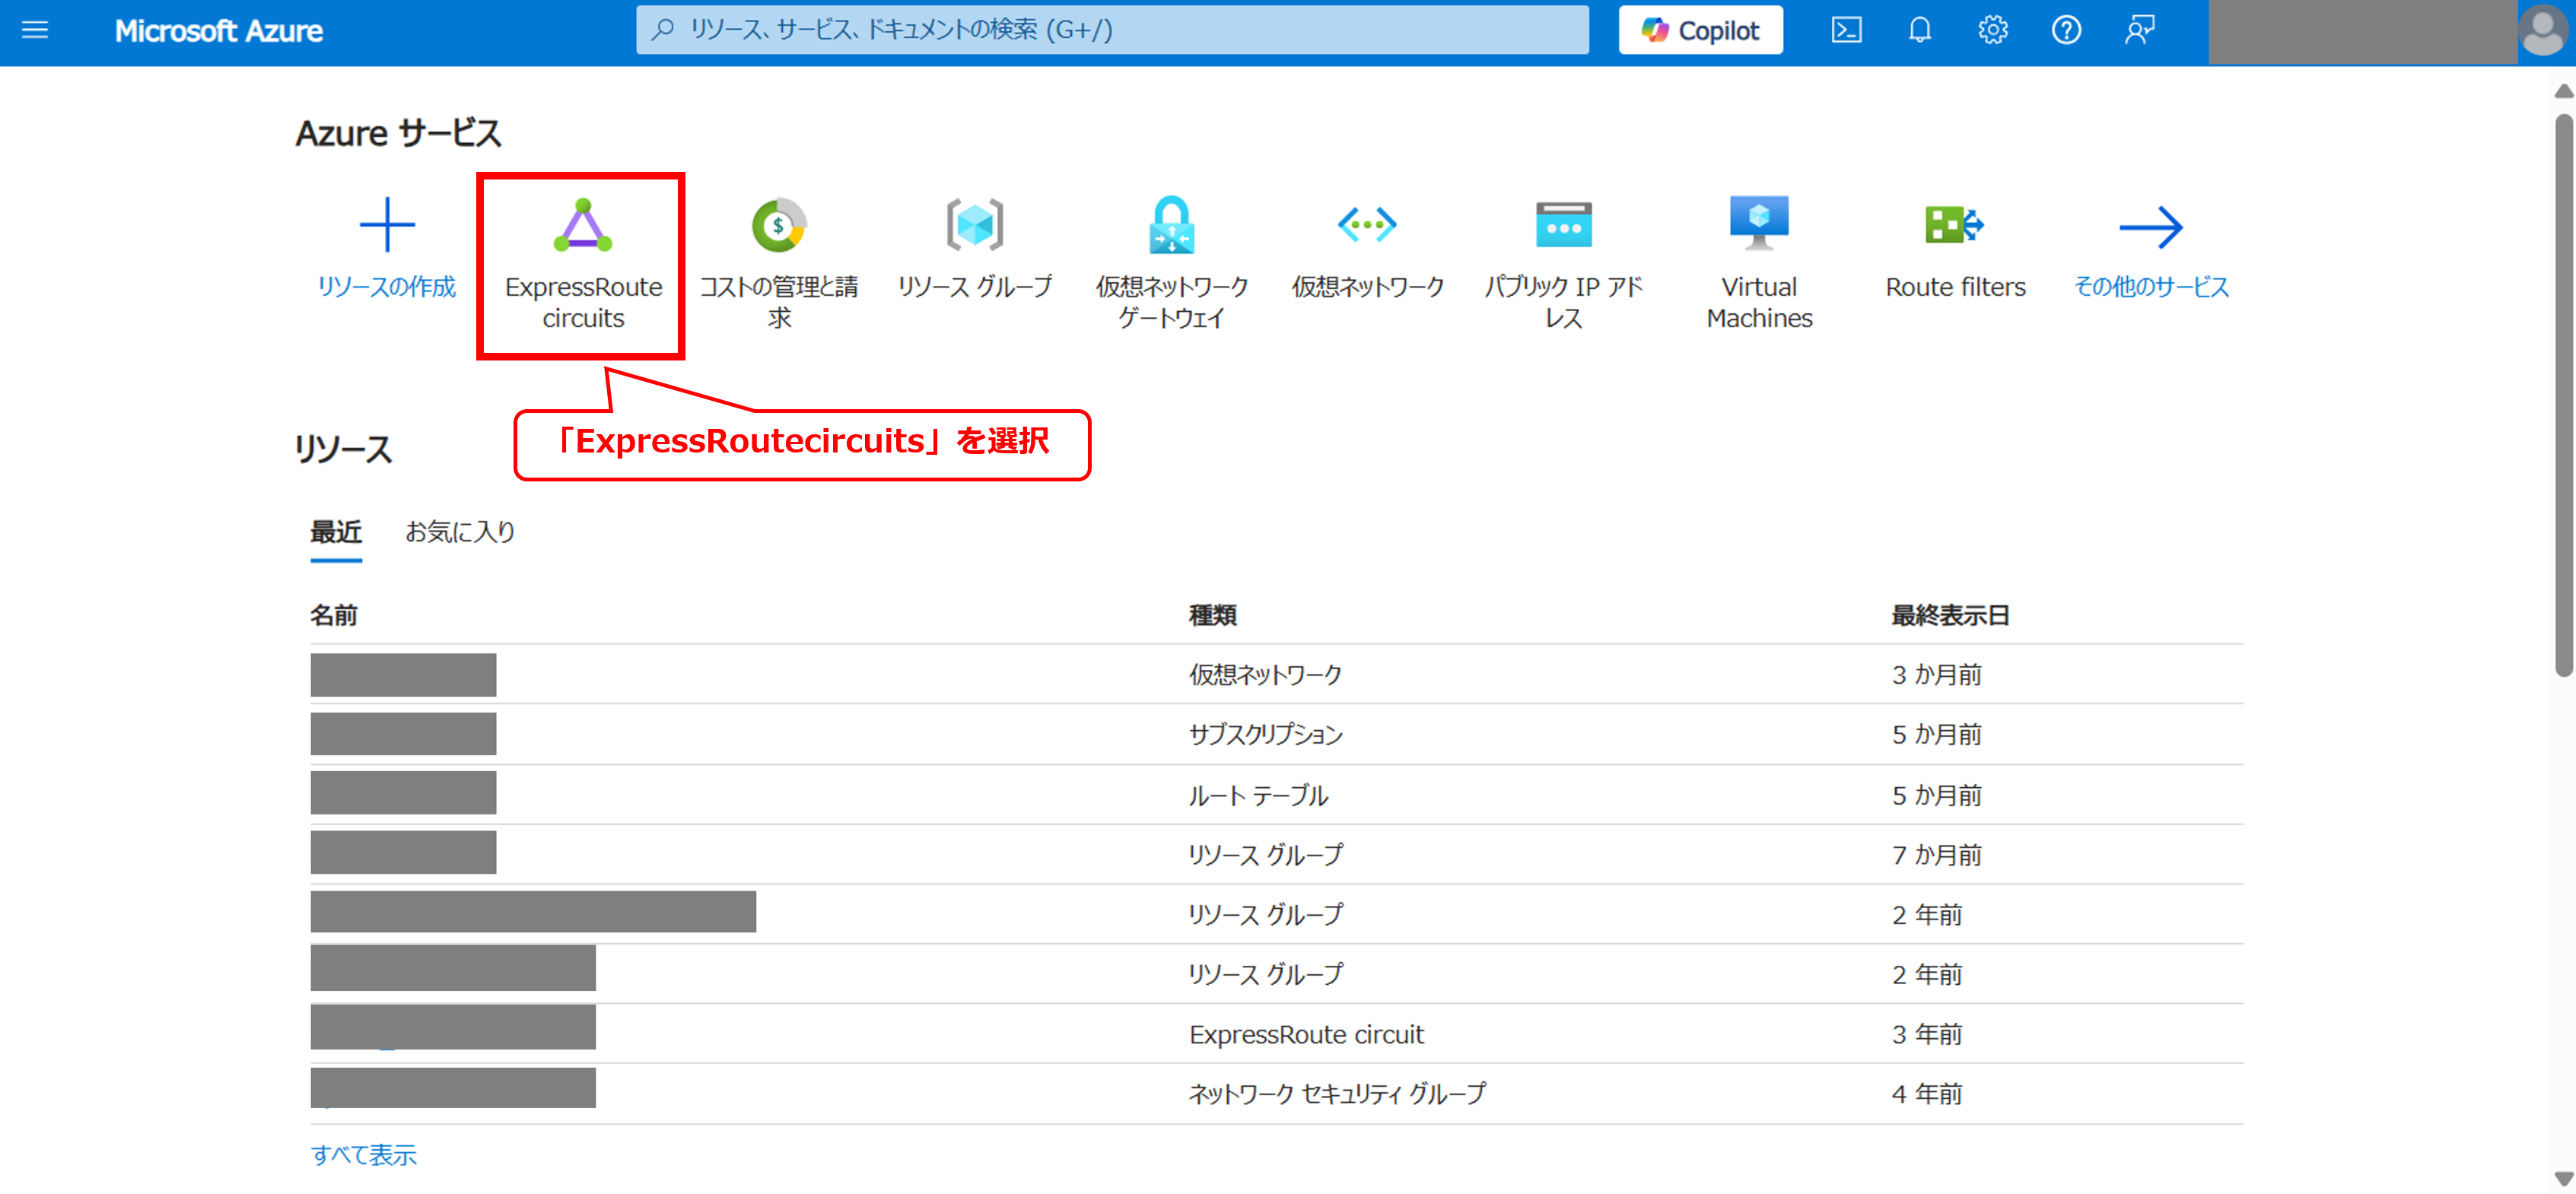Image resolution: width=2576 pixels, height=1194 pixels.
Task: Open the Cloud Shell icon
Action: [1846, 30]
